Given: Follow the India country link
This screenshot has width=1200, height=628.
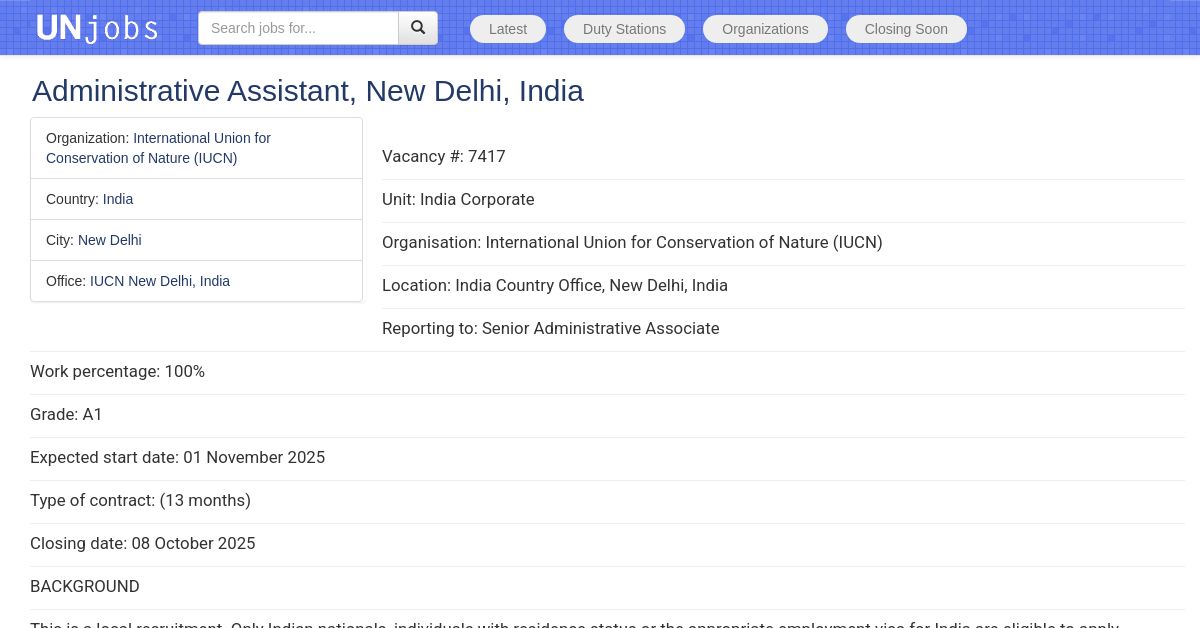Looking at the screenshot, I should 118,199.
